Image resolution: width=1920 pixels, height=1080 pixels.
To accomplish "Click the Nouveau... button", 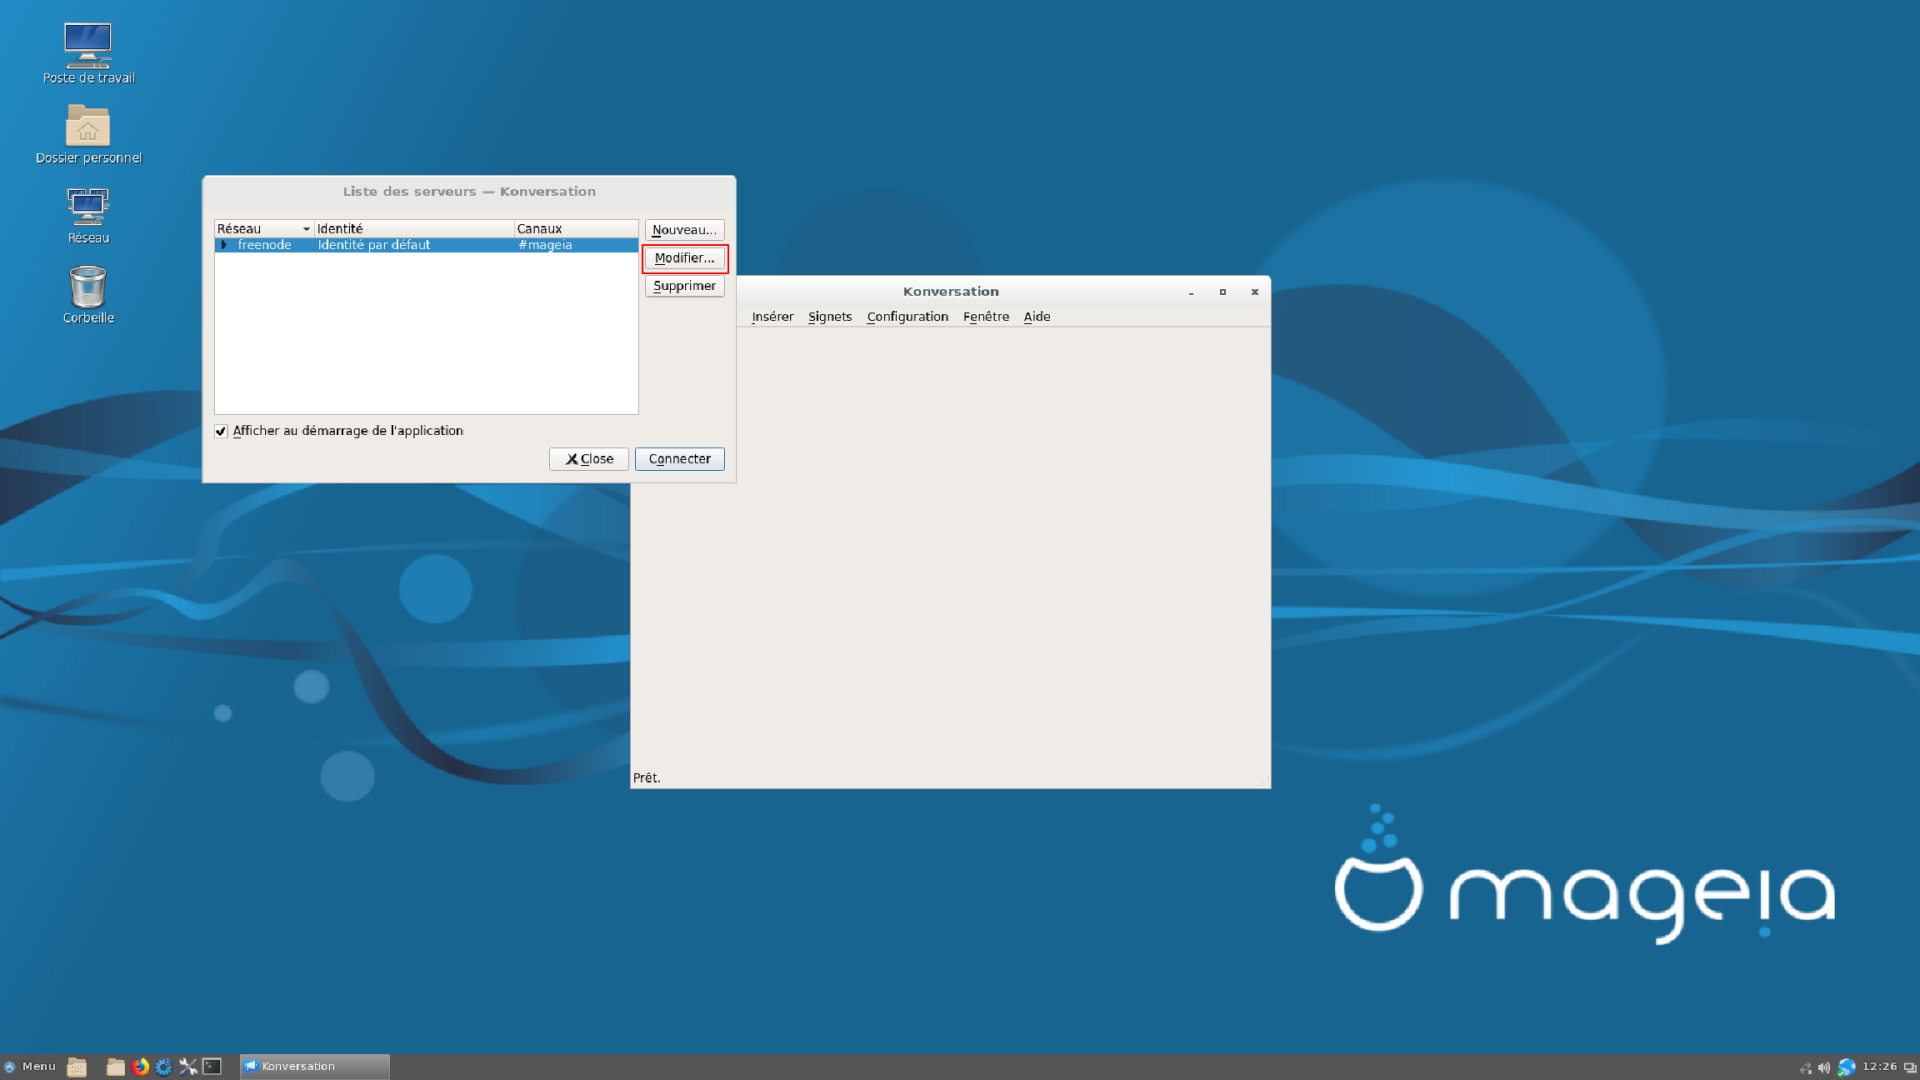I will [x=684, y=230].
